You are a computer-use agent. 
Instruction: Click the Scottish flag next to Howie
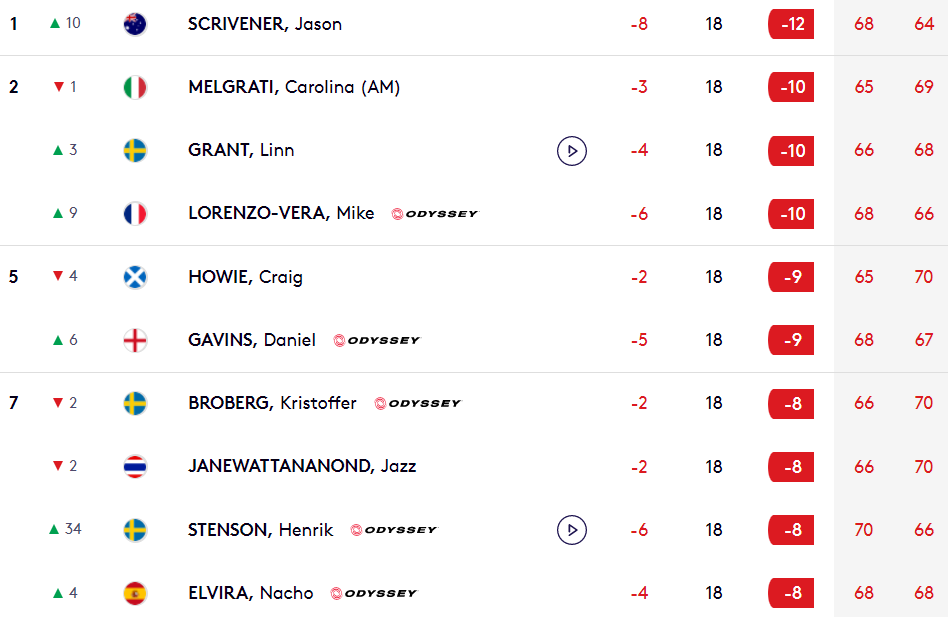click(x=135, y=277)
